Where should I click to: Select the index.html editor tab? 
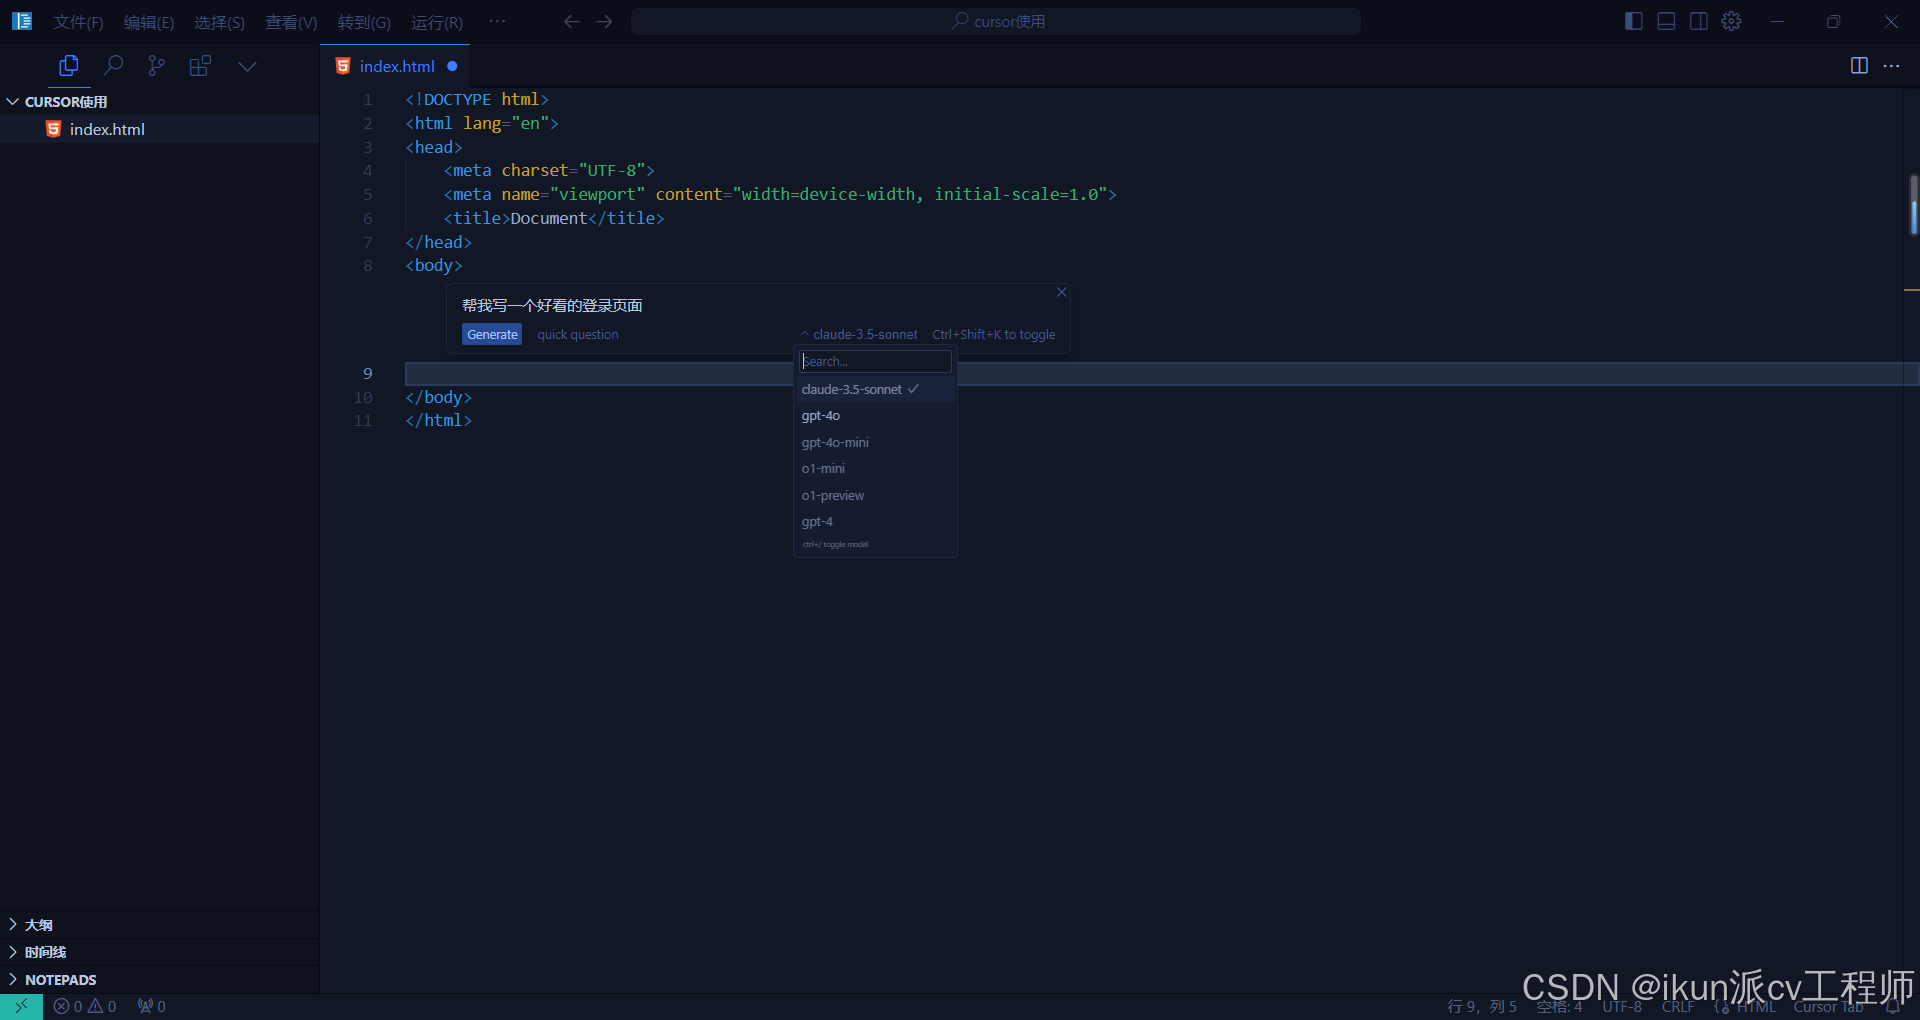(x=396, y=66)
